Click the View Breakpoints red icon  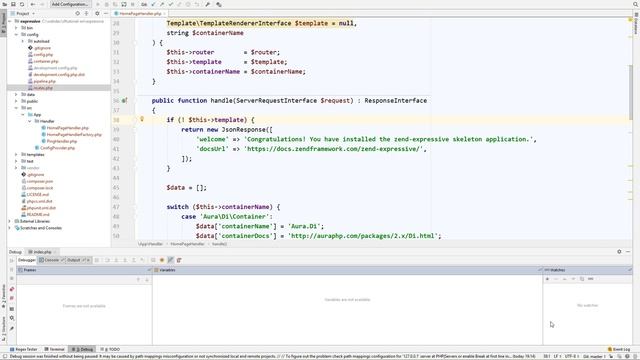pyautogui.click(x=12, y=289)
